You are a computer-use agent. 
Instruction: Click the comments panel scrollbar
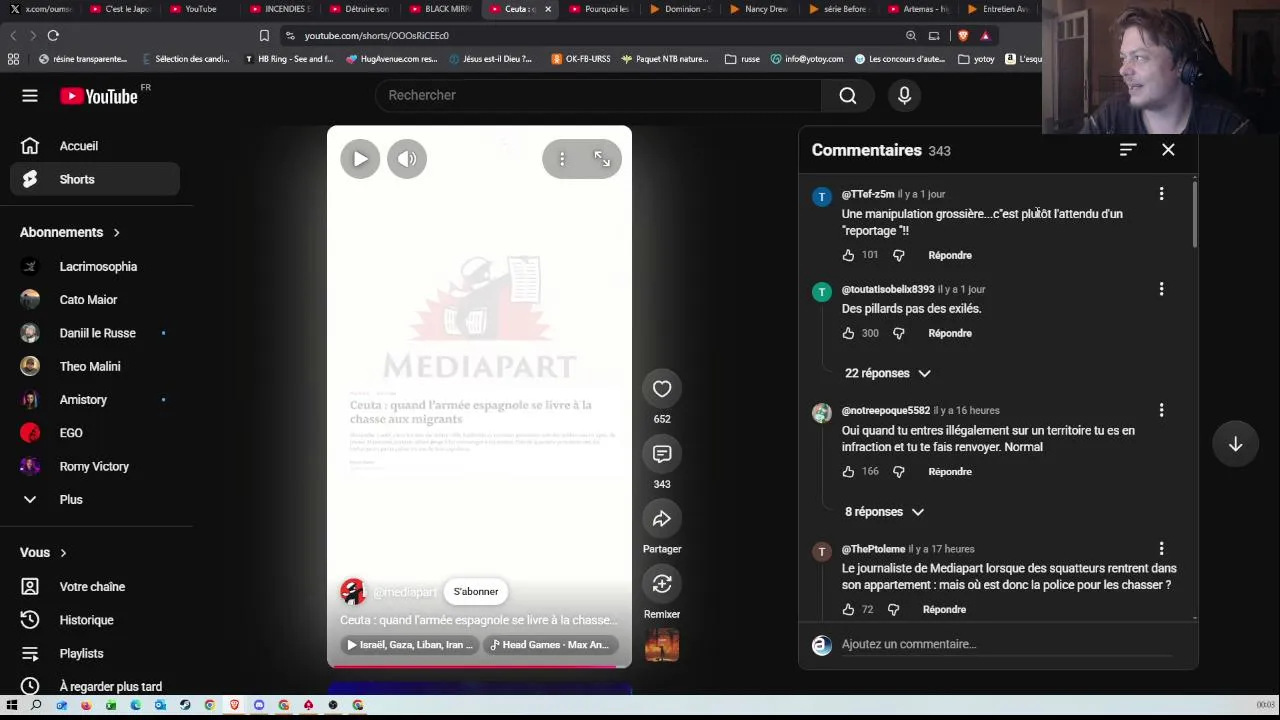[x=1194, y=212]
